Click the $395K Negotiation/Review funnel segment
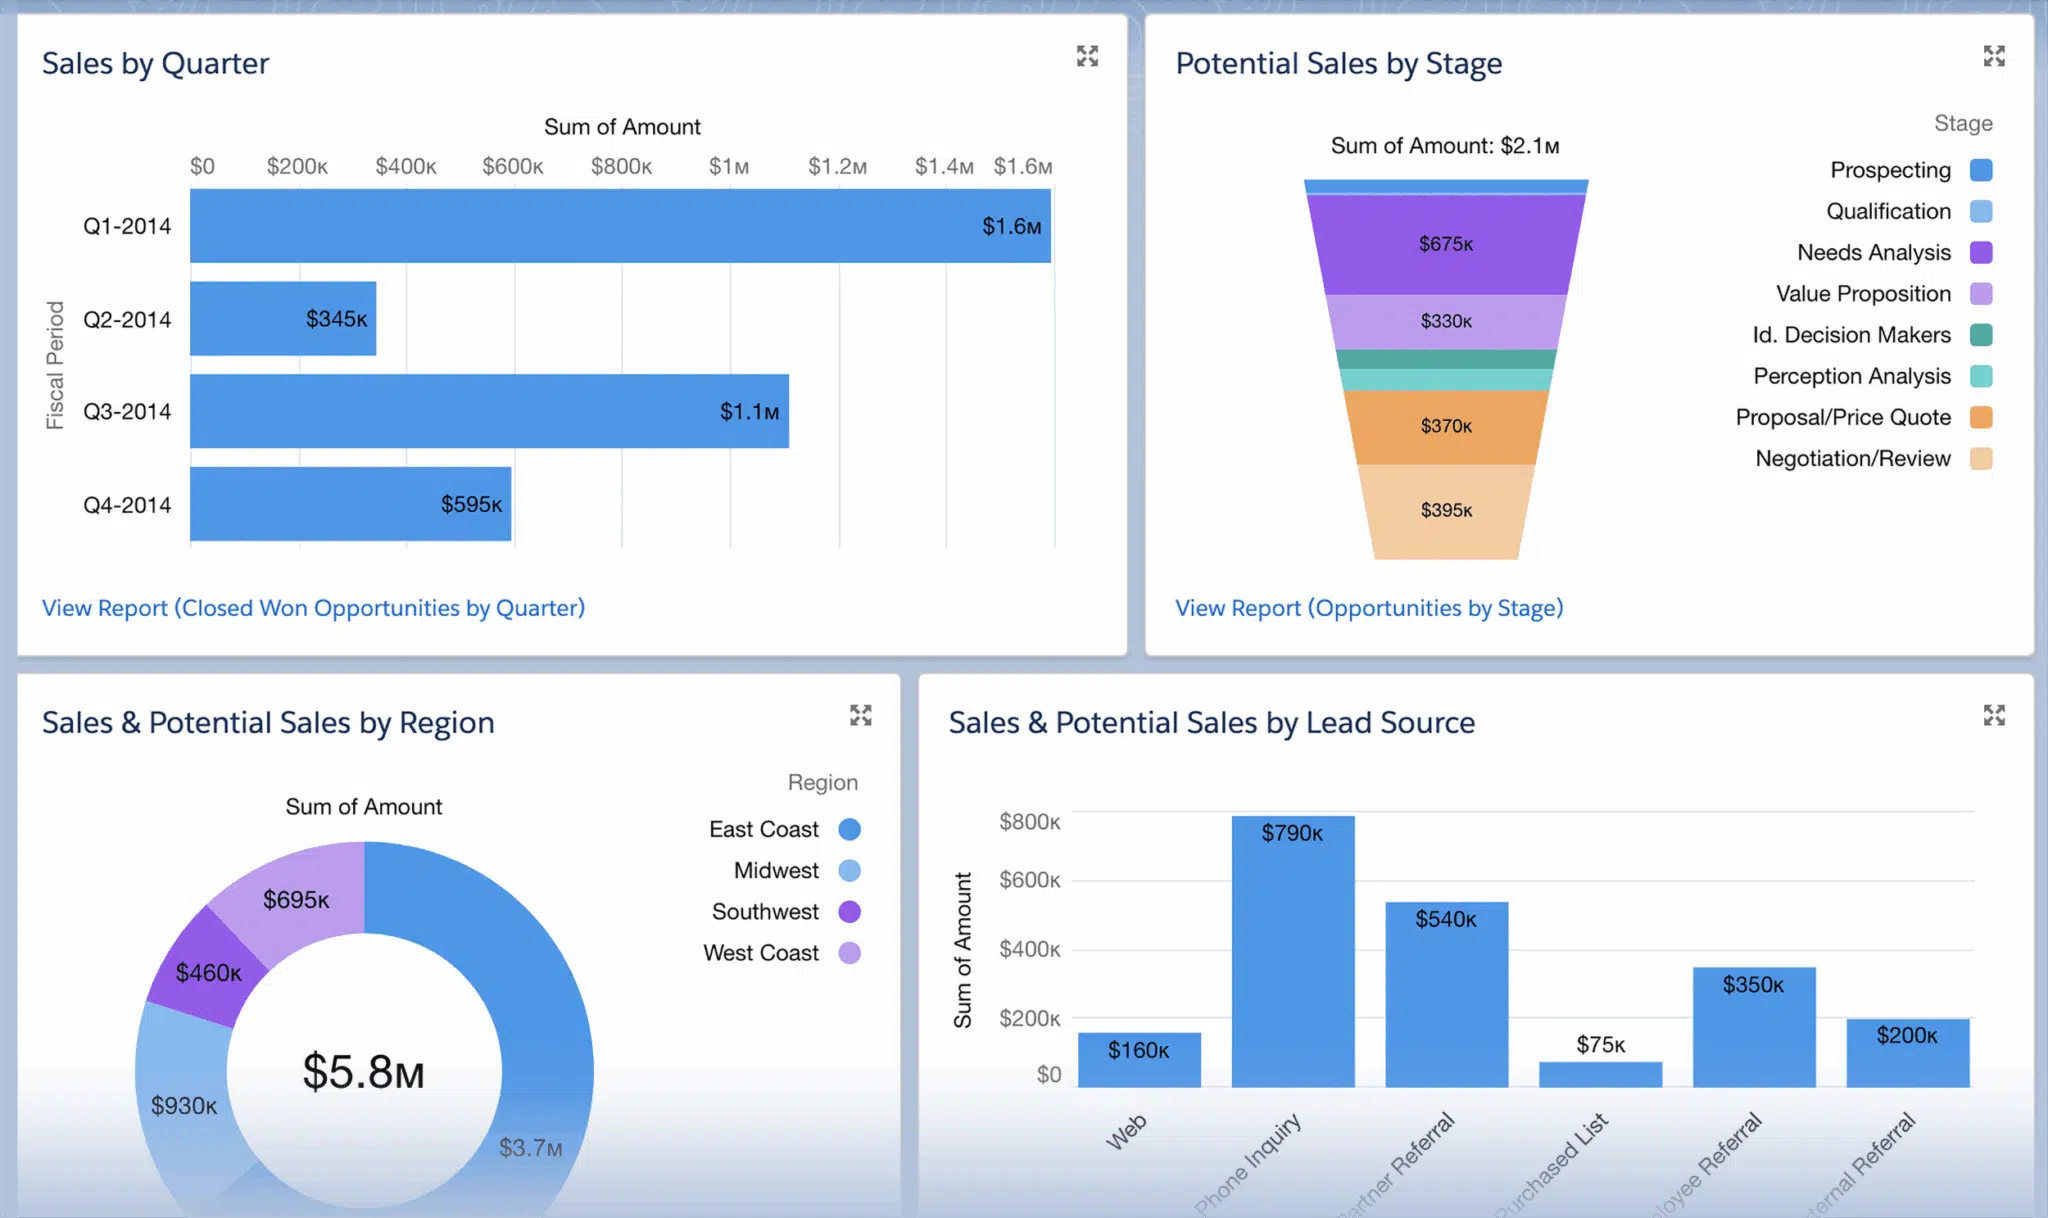This screenshot has height=1218, width=2048. pyautogui.click(x=1446, y=511)
